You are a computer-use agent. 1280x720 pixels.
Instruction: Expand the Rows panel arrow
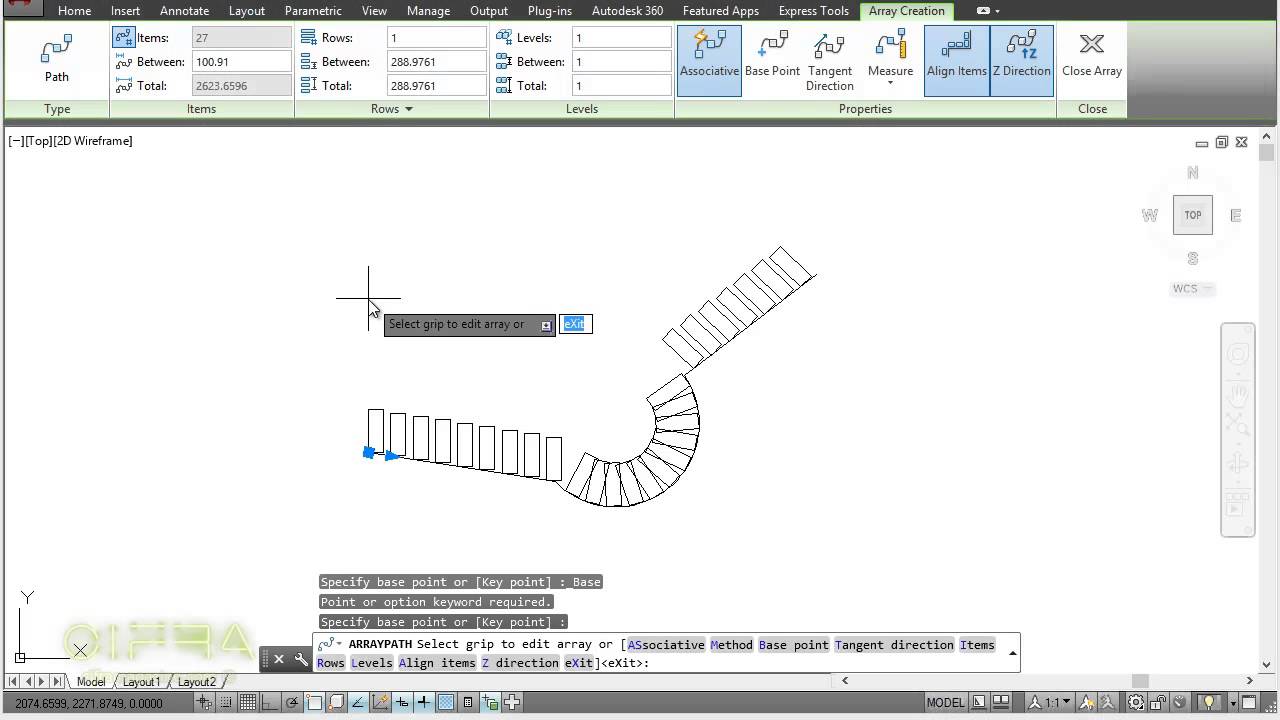(x=408, y=109)
